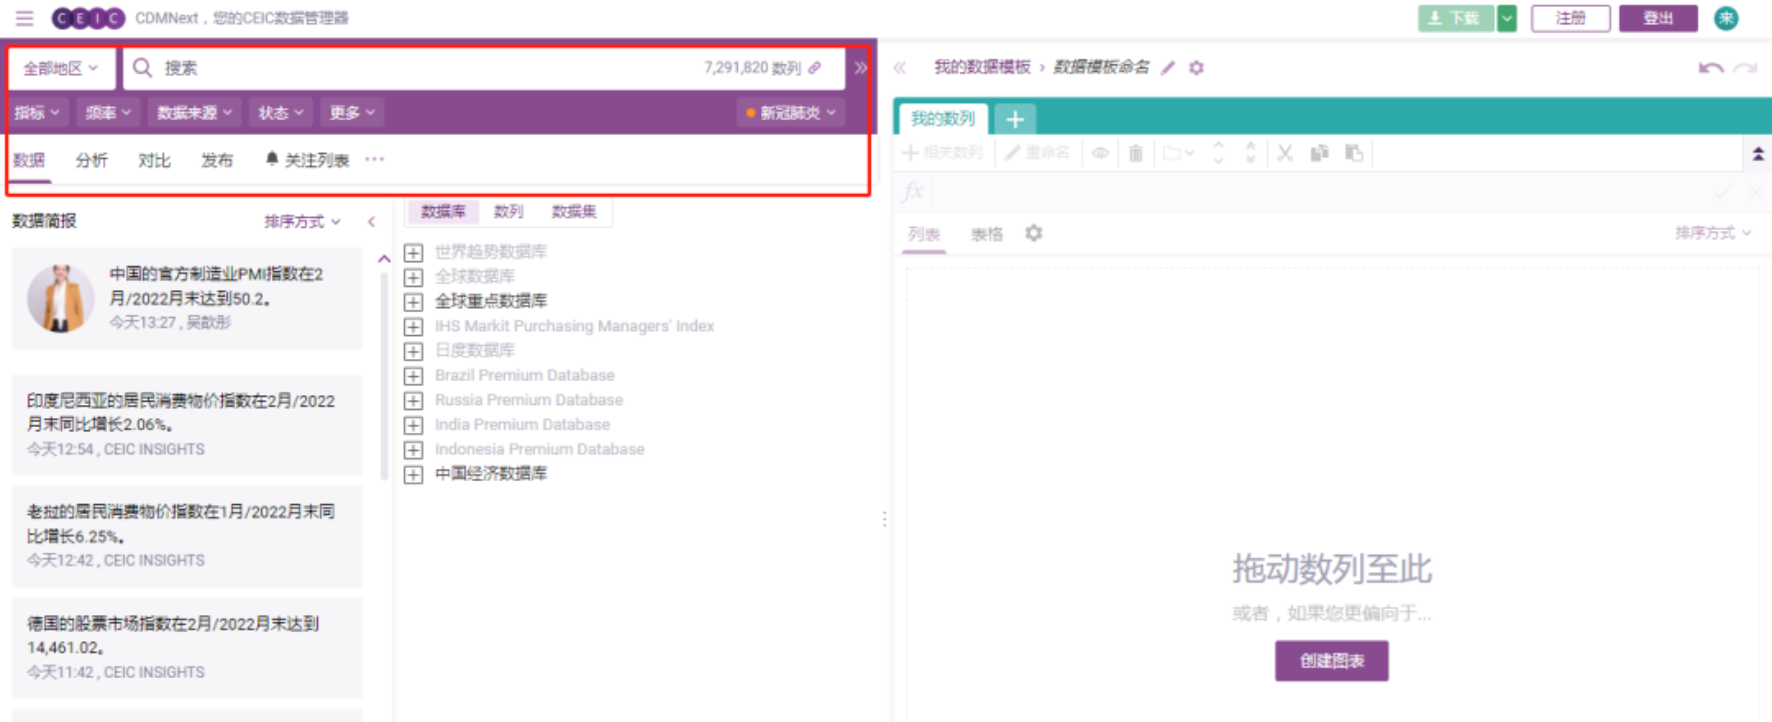Open the green download options arrow

(1507, 18)
